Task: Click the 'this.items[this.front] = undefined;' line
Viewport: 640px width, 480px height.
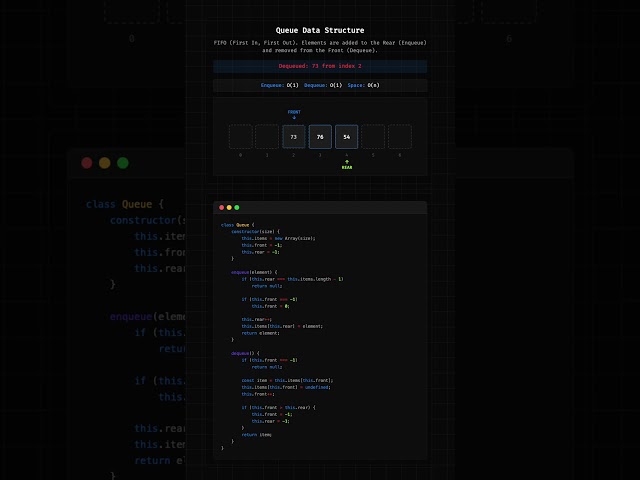Action: point(286,387)
